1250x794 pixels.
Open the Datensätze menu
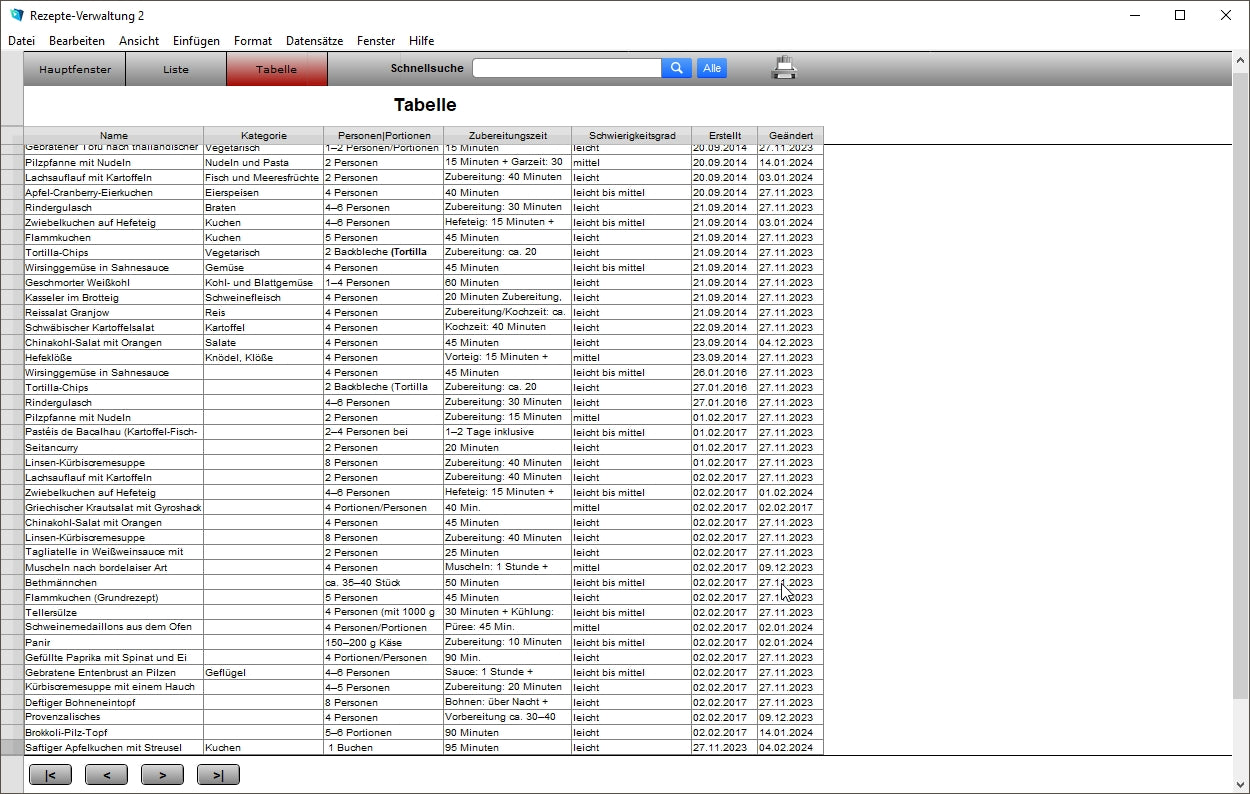pyautogui.click(x=314, y=41)
